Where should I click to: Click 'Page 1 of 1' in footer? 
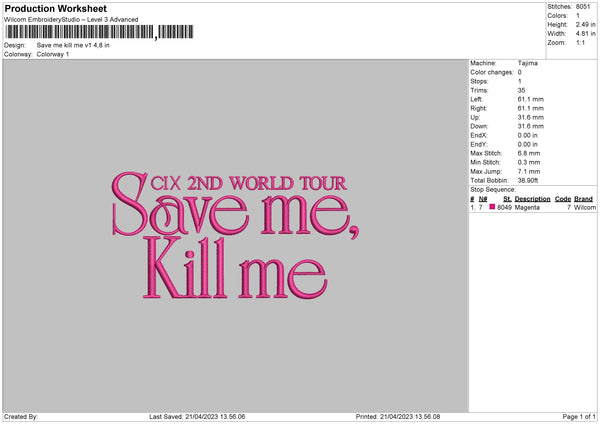pyautogui.click(x=579, y=417)
